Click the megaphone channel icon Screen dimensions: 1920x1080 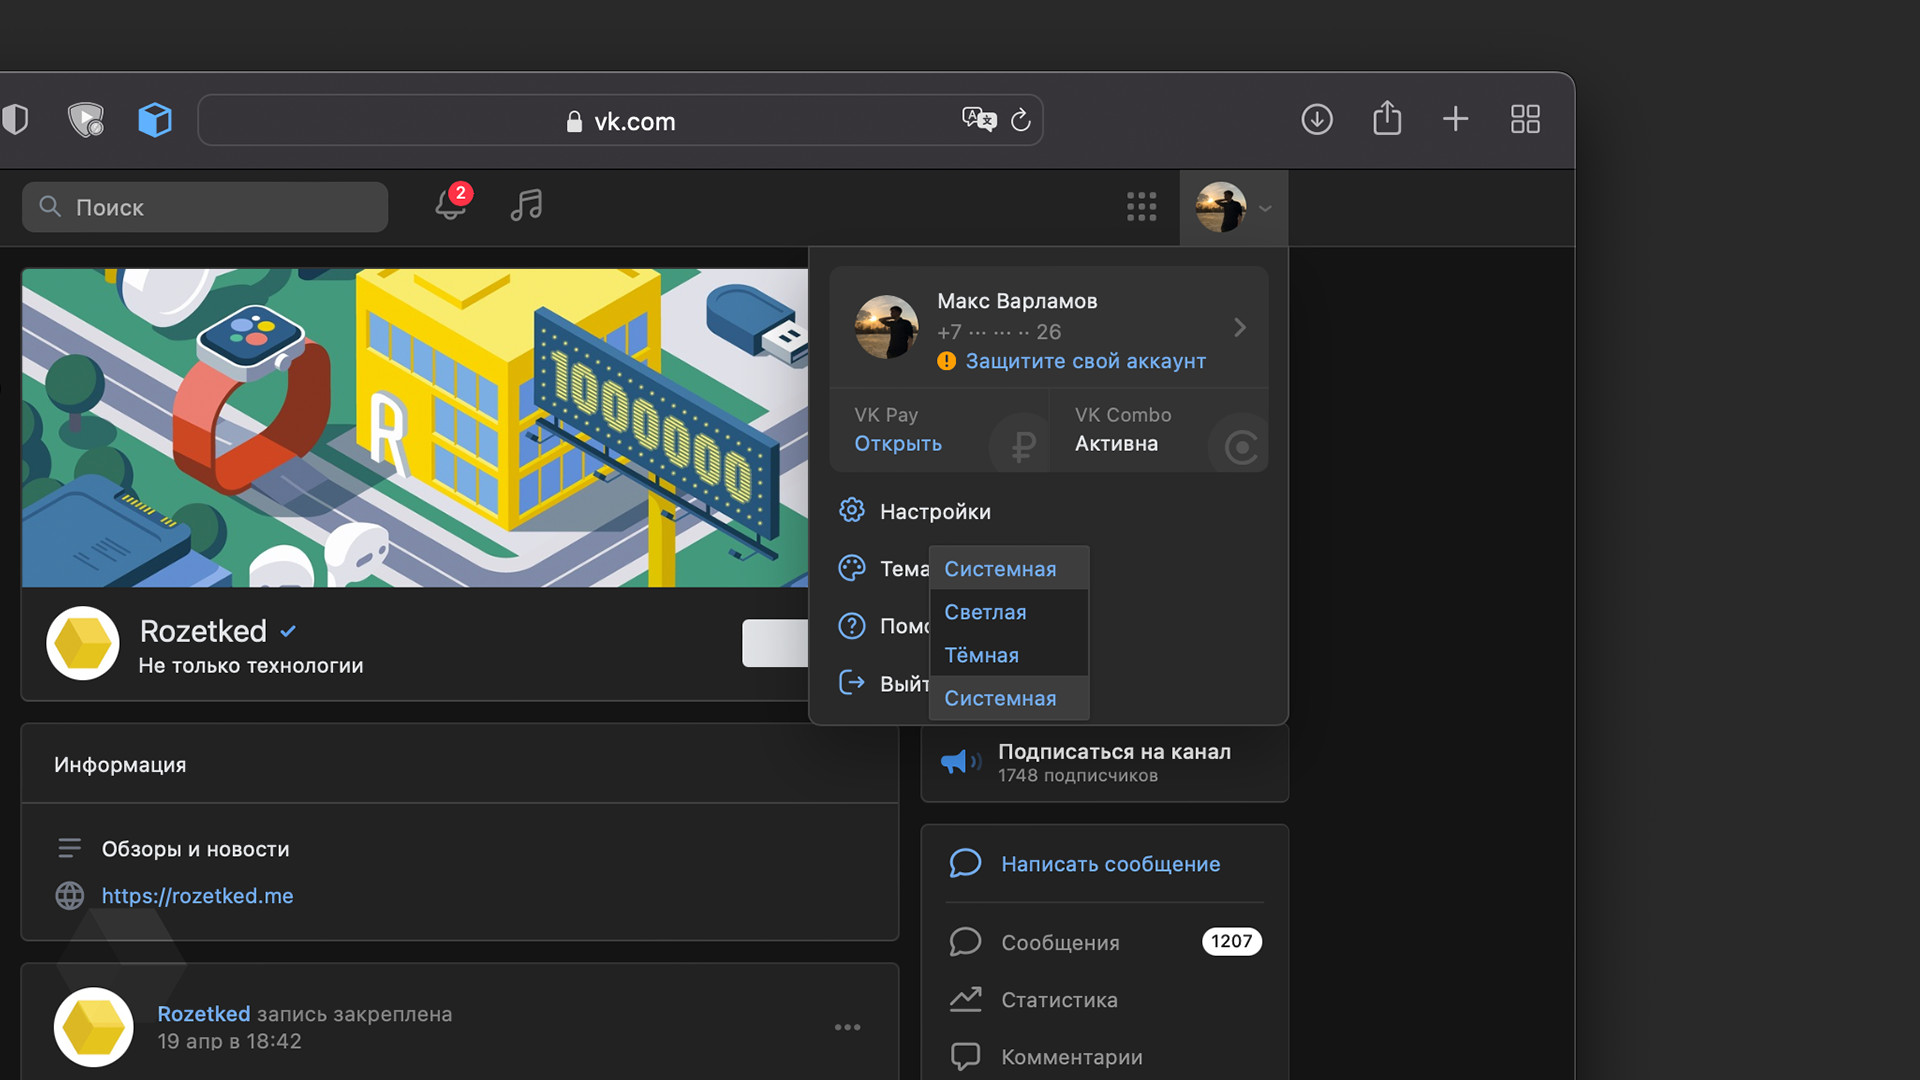[x=960, y=762]
